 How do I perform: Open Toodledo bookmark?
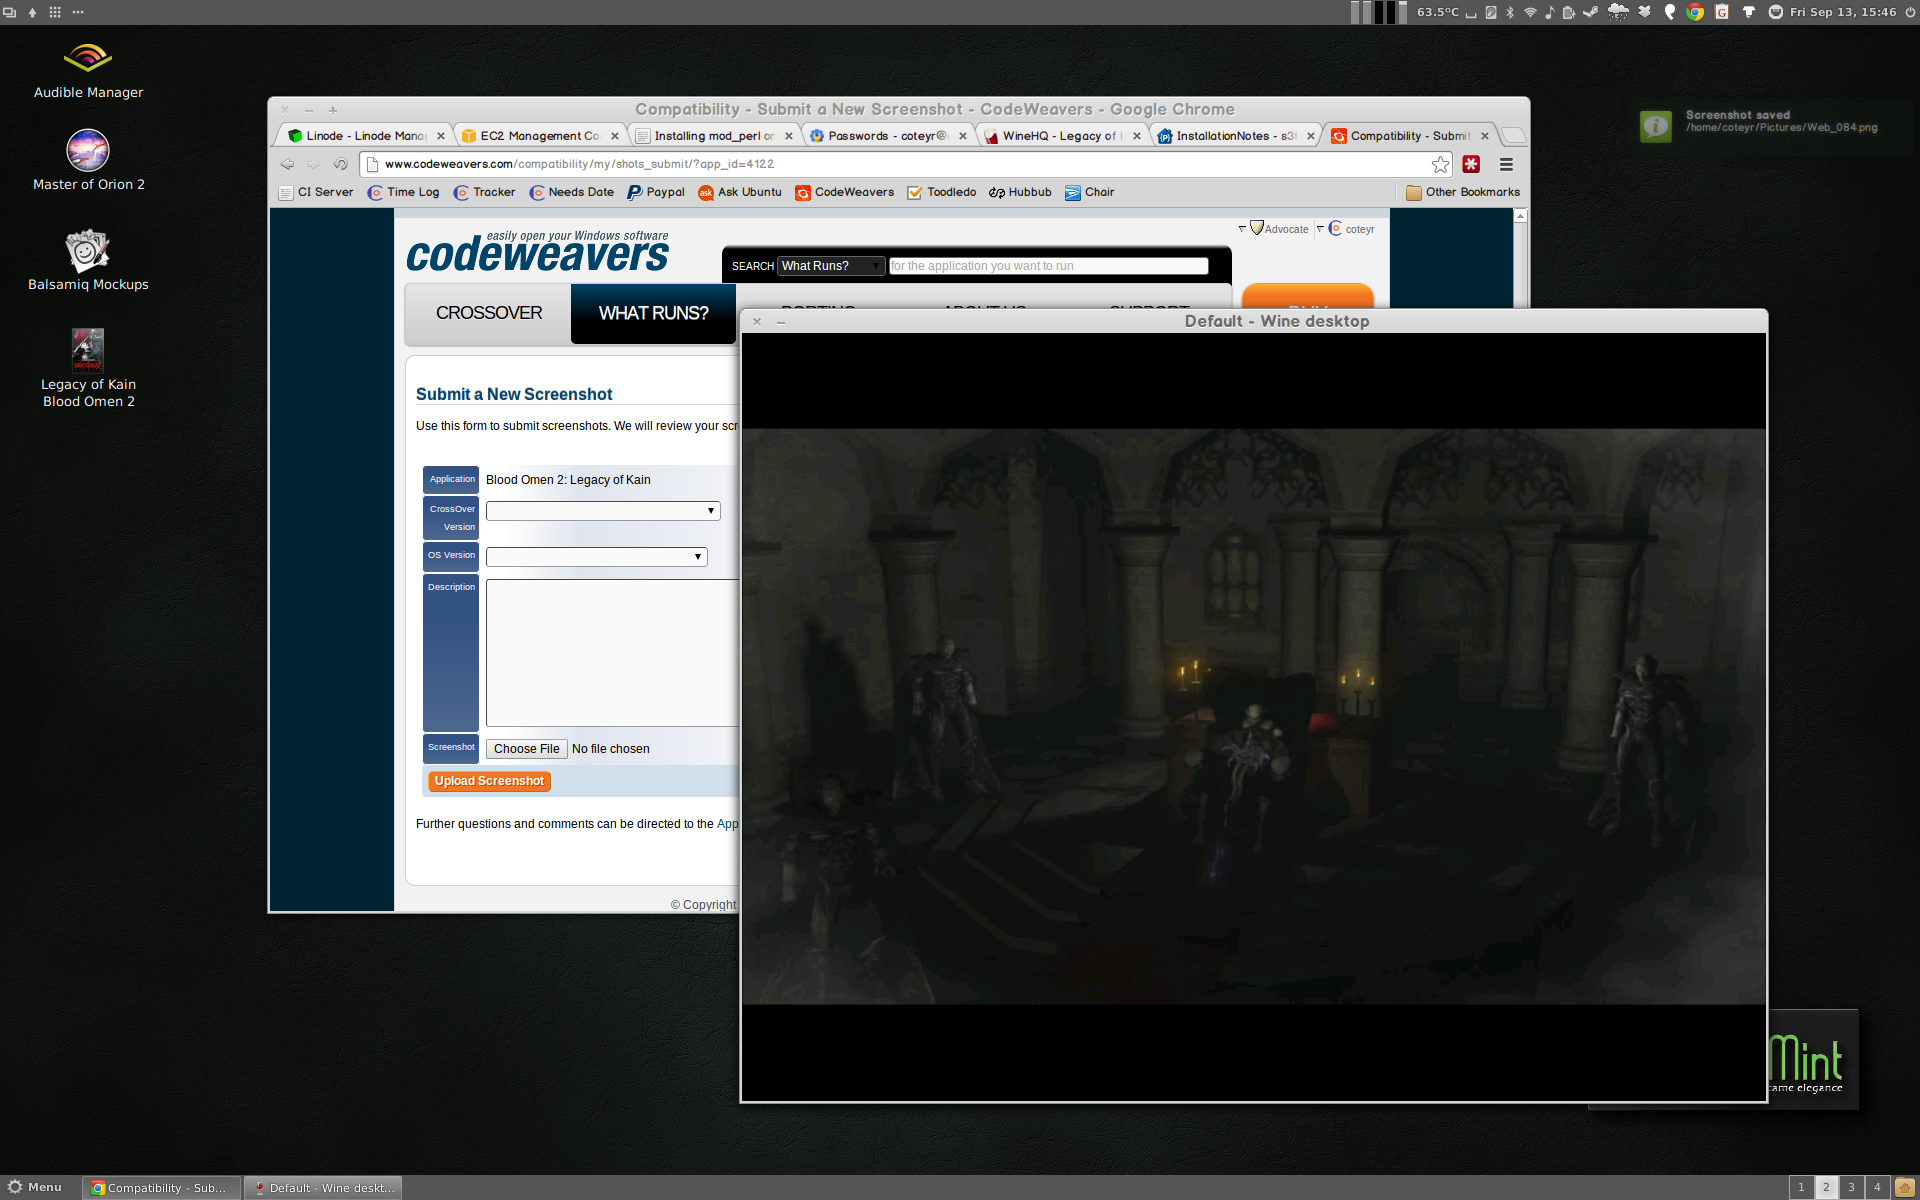[941, 192]
